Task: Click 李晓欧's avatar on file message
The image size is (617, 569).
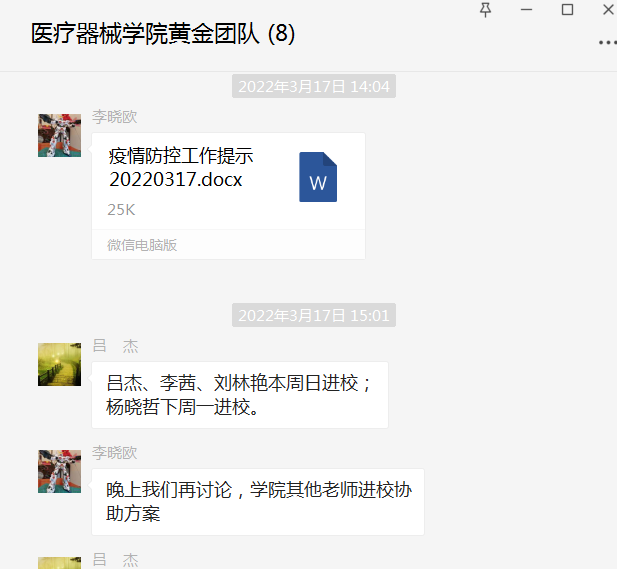Action: tap(59, 135)
